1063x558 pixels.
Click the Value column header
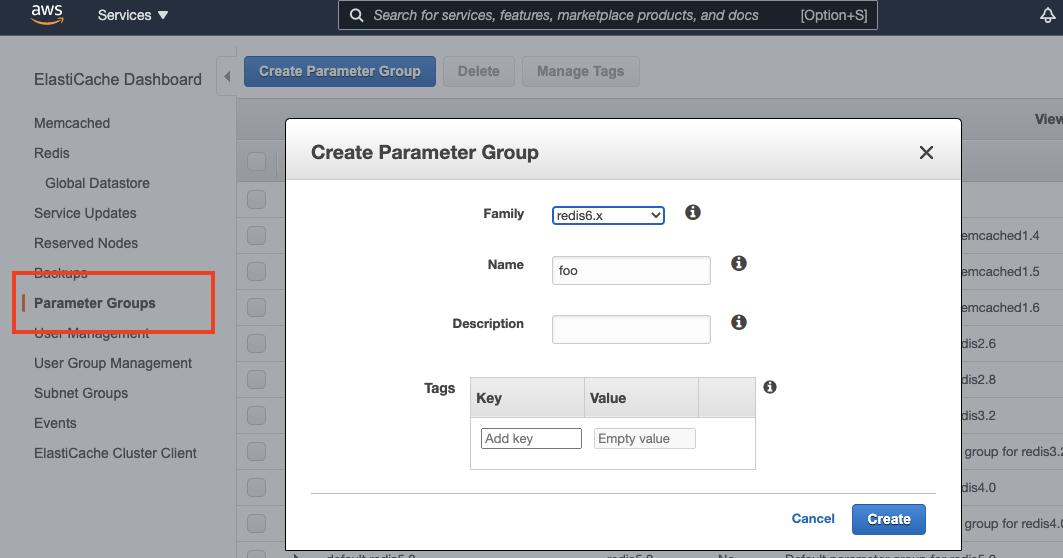[641, 398]
